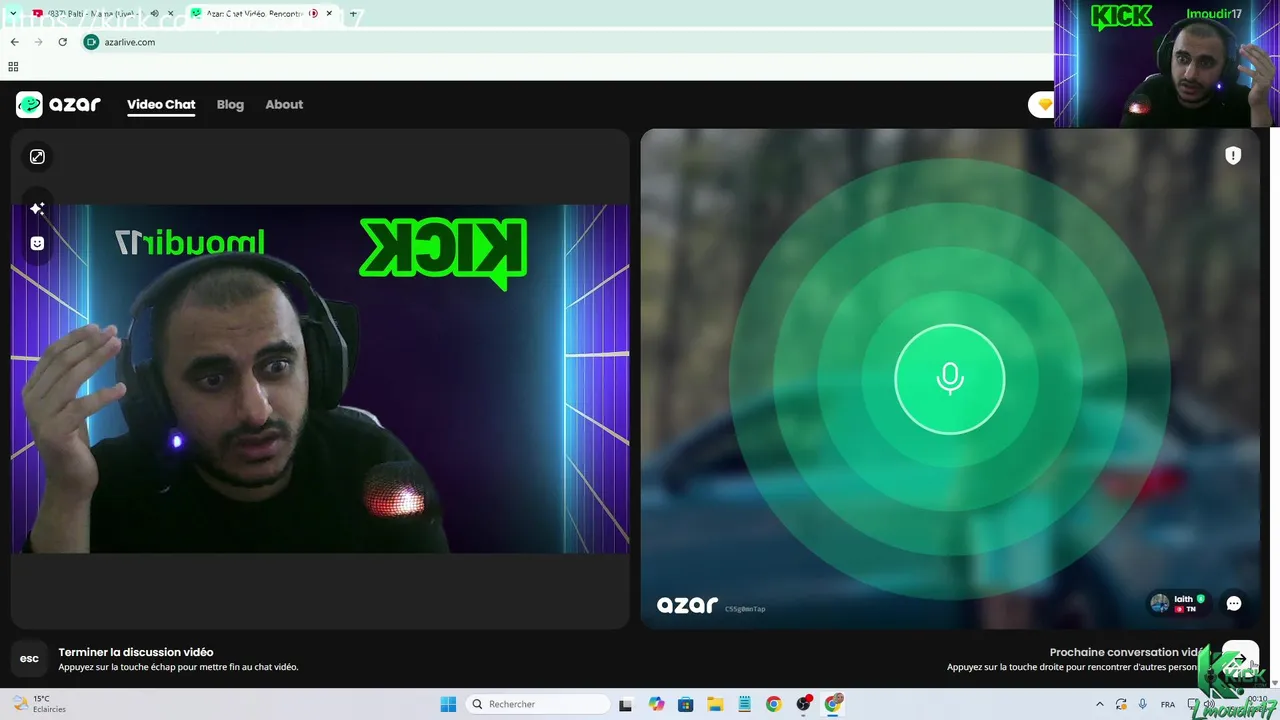The height and width of the screenshot is (720, 1280).
Task: Open the sparkle effects icon
Action: click(37, 208)
